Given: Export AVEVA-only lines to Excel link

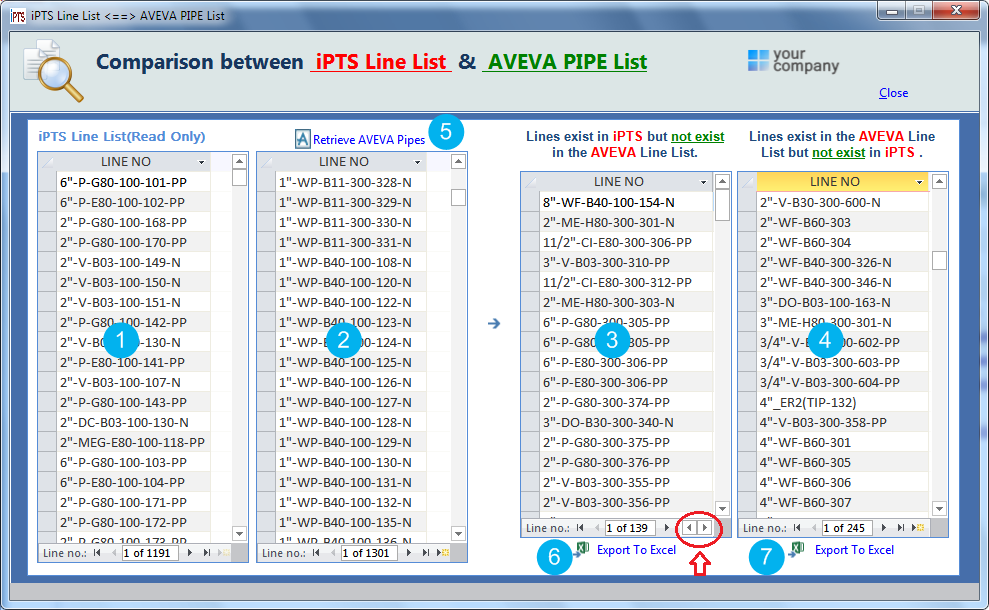Looking at the screenshot, I should (854, 550).
